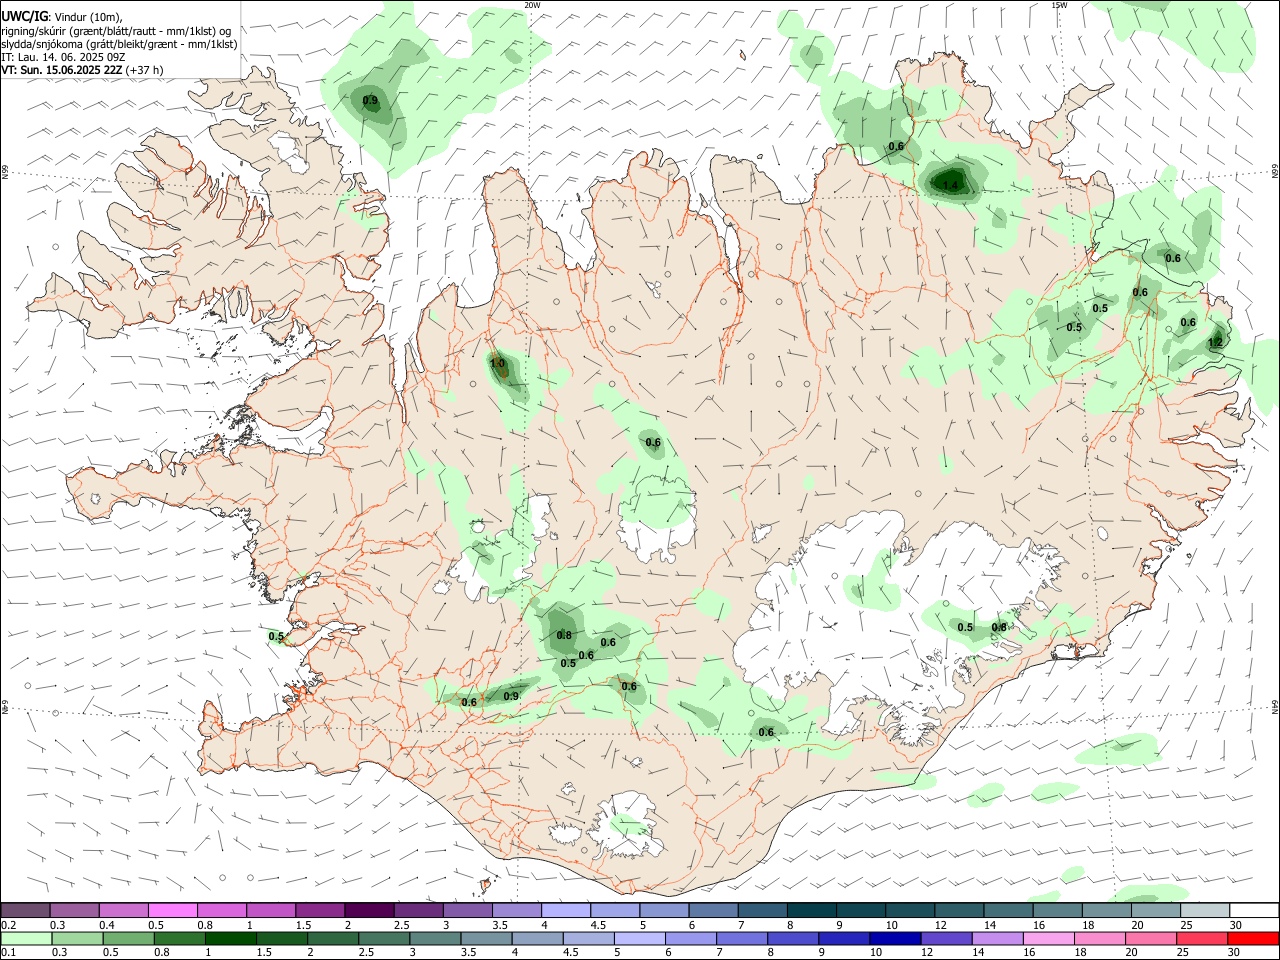Select the bright pink 0.5–0.8 swatch in upper legend
1280x960 pixels.
pos(173,910)
